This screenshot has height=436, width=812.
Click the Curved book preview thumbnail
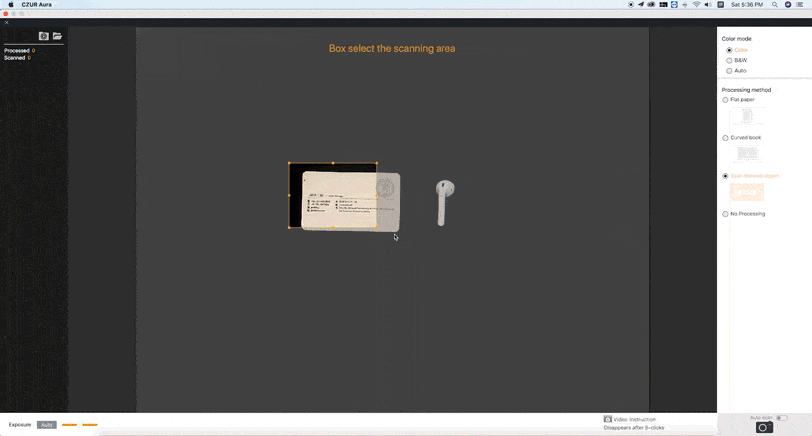[x=747, y=153]
